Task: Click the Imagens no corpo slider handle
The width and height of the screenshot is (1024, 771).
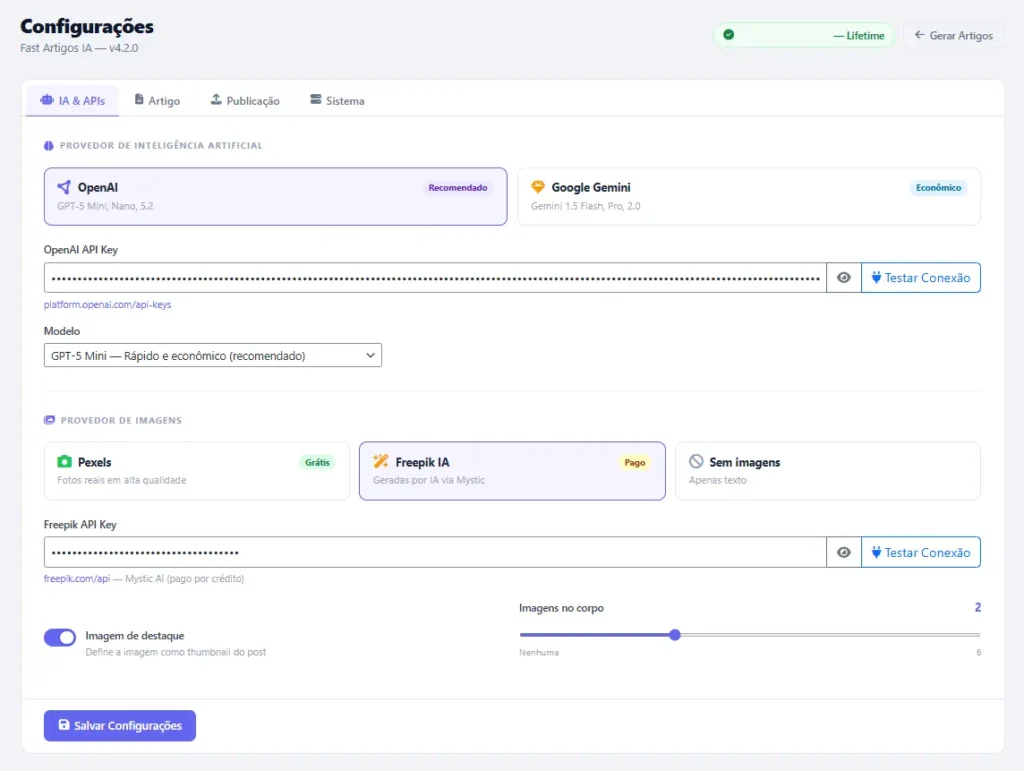Action: tap(675, 635)
